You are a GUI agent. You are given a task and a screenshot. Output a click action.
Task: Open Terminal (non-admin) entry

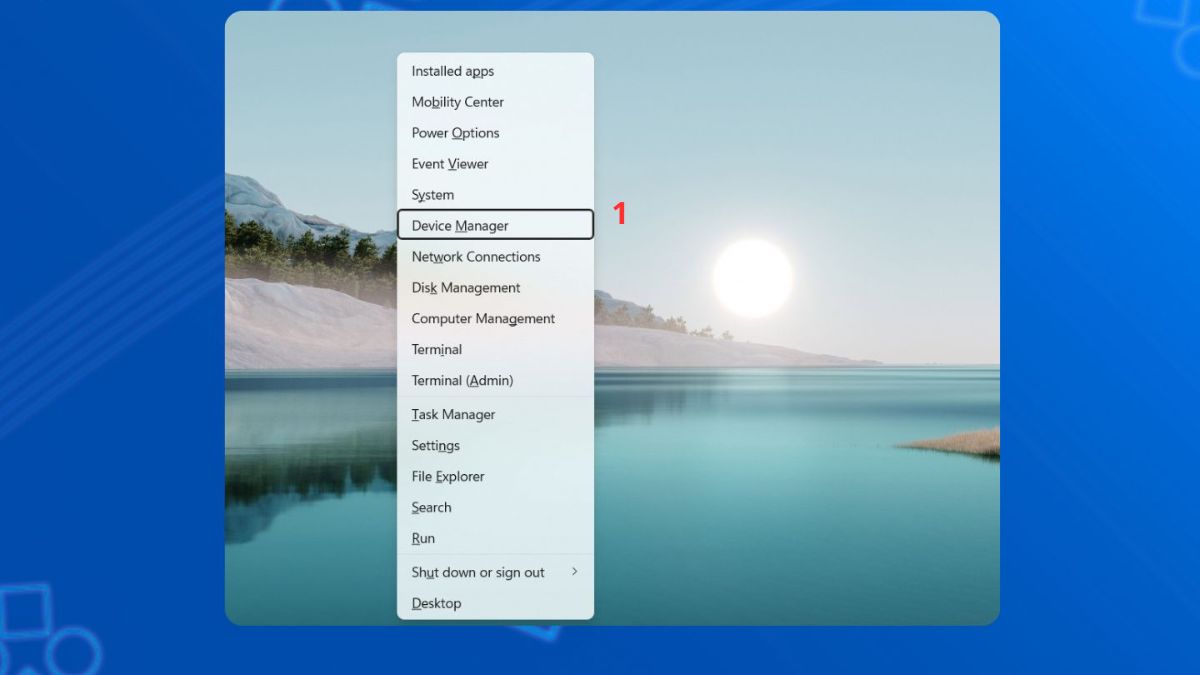tap(437, 350)
